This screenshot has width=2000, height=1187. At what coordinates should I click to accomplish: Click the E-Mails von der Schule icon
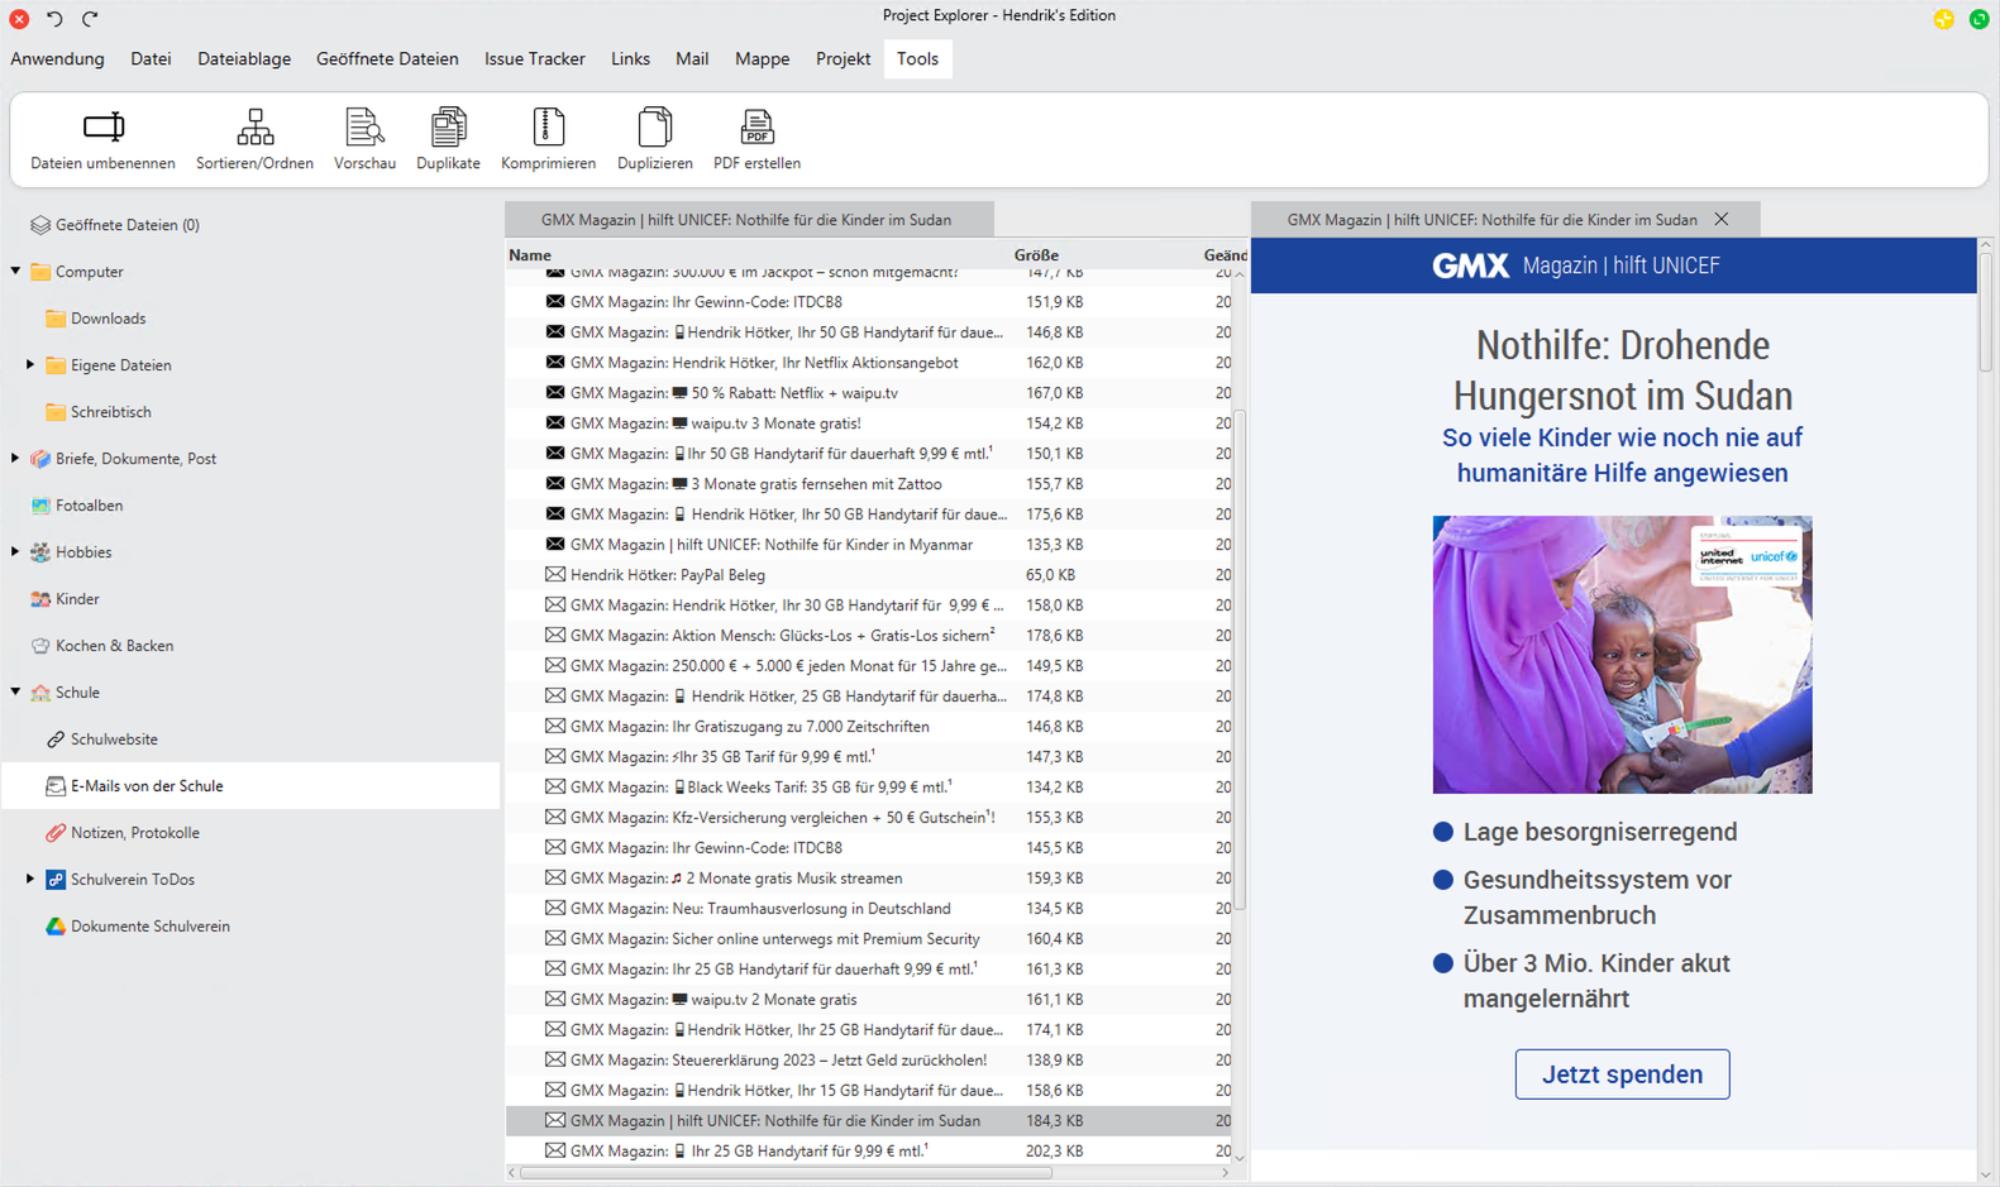pyautogui.click(x=55, y=786)
